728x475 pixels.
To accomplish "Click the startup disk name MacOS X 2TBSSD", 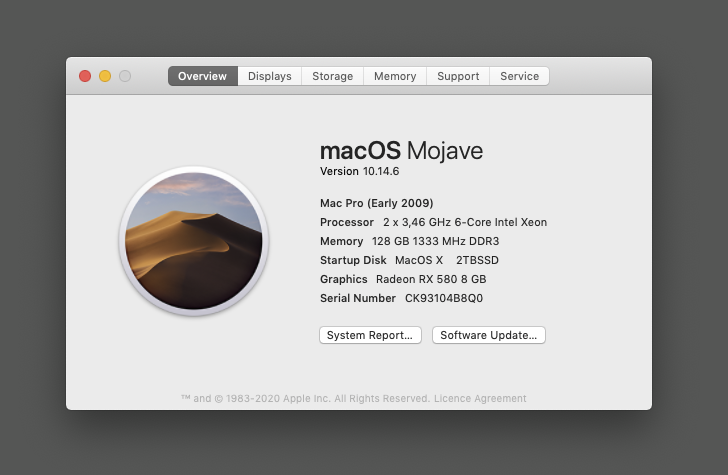I will [447, 260].
